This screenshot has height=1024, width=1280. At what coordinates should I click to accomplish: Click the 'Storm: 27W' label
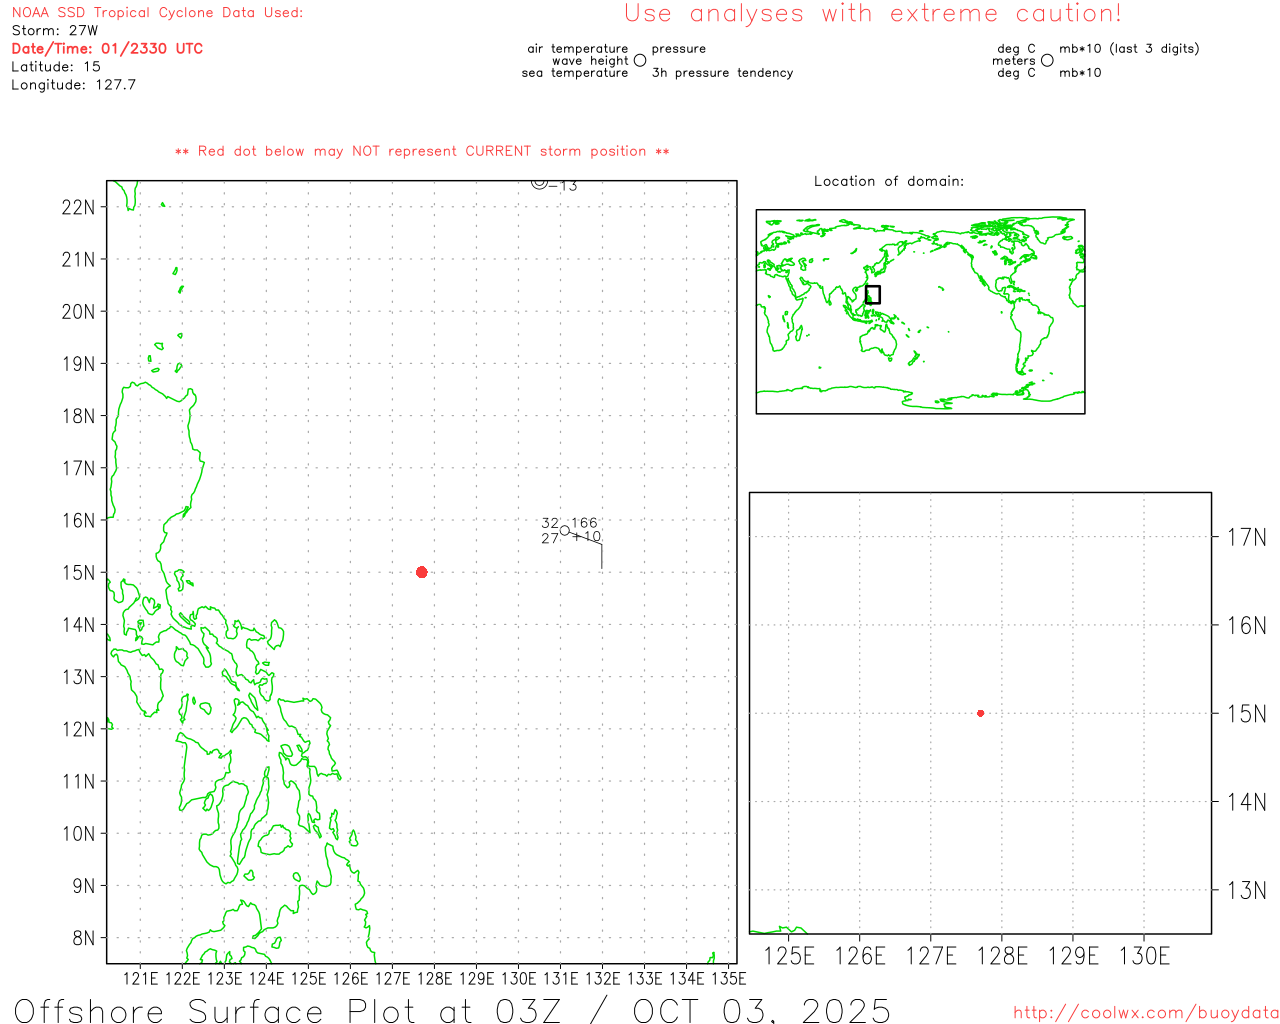click(x=55, y=31)
